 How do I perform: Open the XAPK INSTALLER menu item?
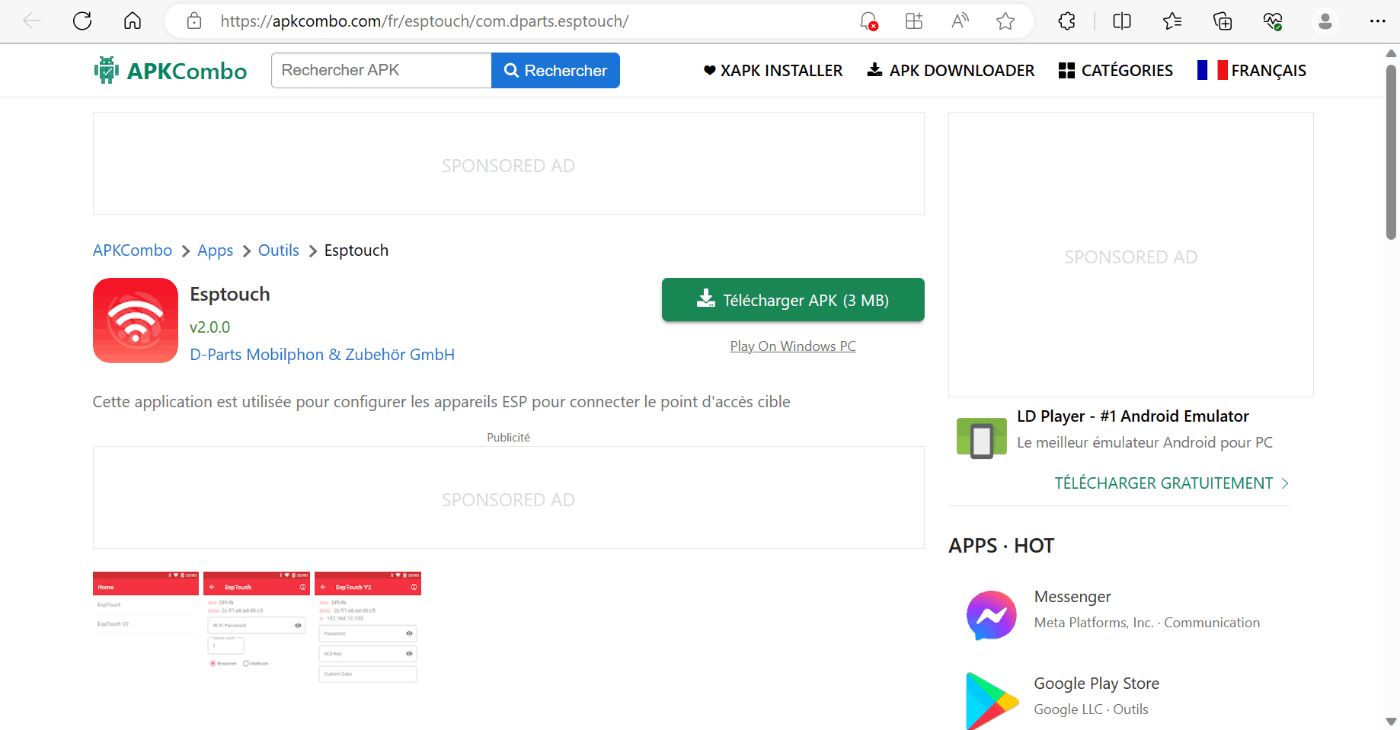773,70
